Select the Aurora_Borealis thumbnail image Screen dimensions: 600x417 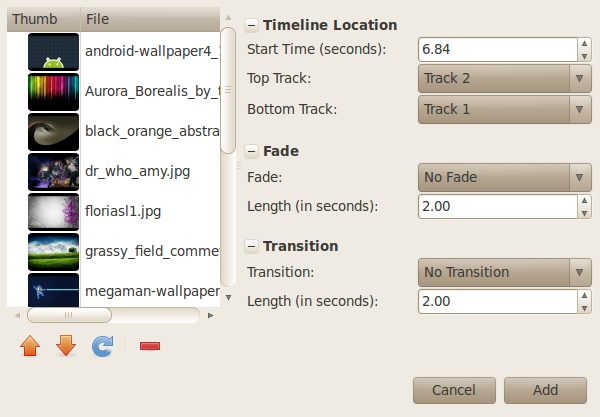53,91
